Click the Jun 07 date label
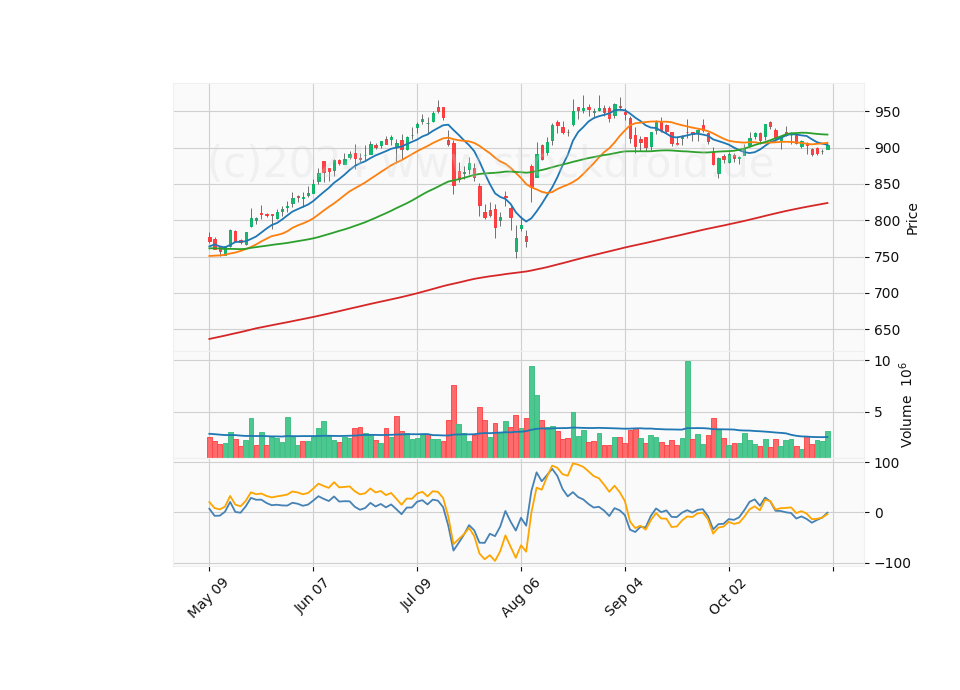The width and height of the screenshot is (960, 690). 312,596
